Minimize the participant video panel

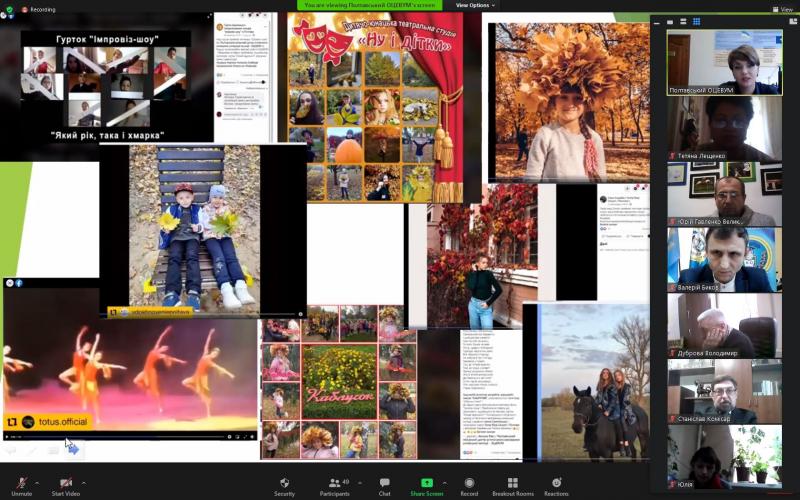(657, 22)
